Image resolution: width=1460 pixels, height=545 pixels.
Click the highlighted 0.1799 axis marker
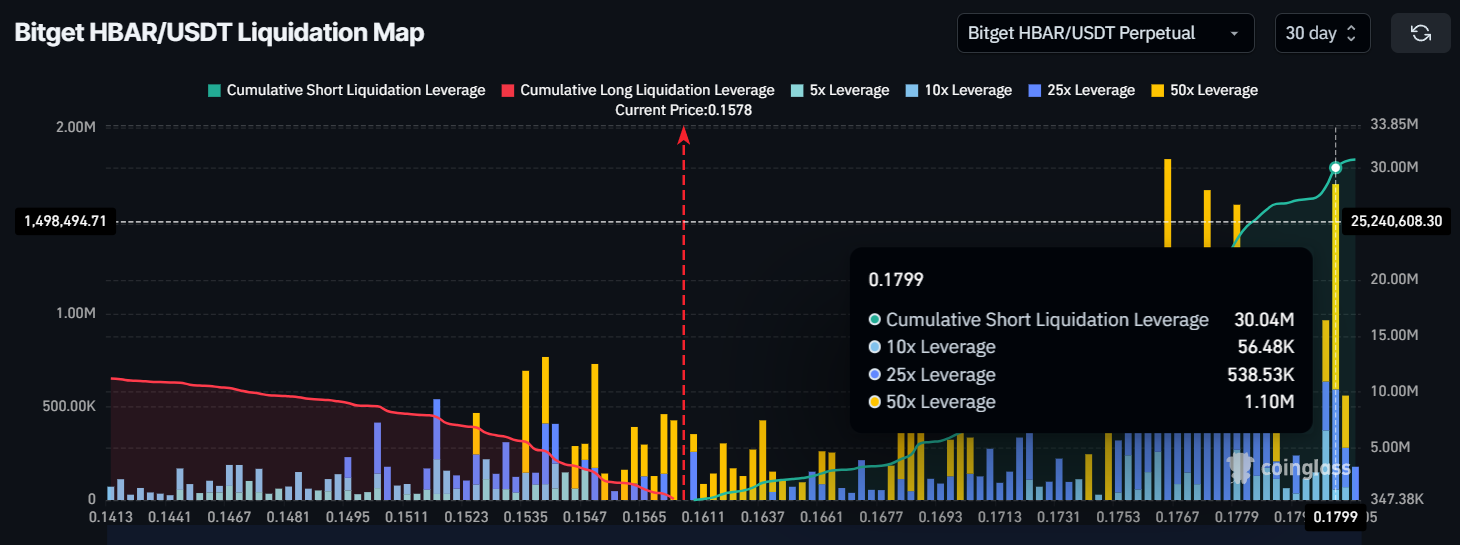click(1335, 517)
